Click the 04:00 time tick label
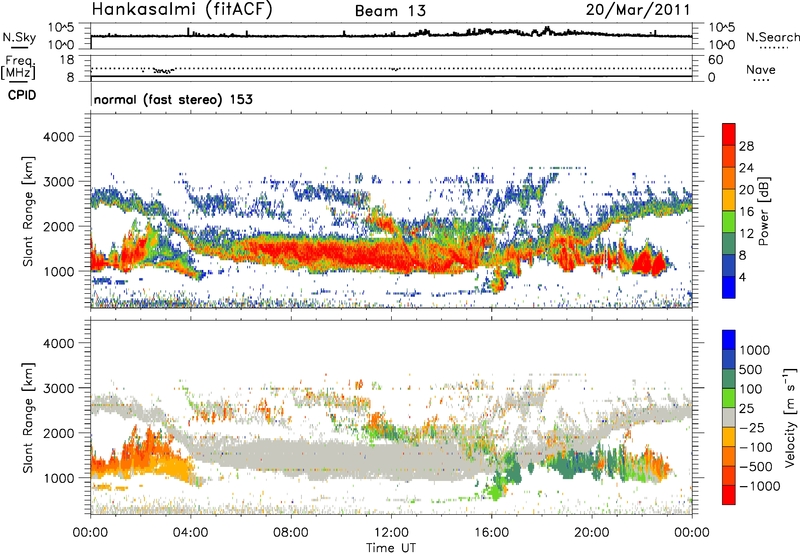This screenshot has height=554, width=800. tap(190, 533)
